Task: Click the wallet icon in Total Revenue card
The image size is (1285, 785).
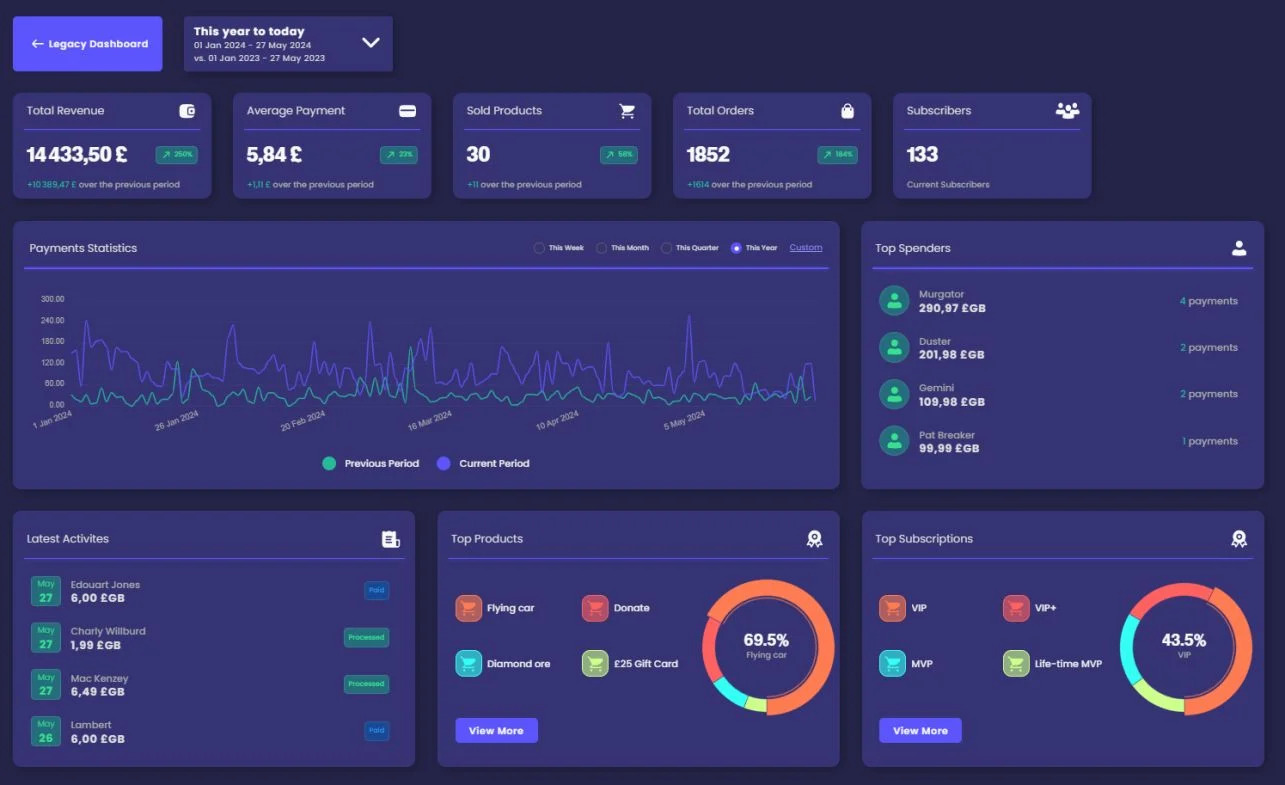Action: point(187,111)
